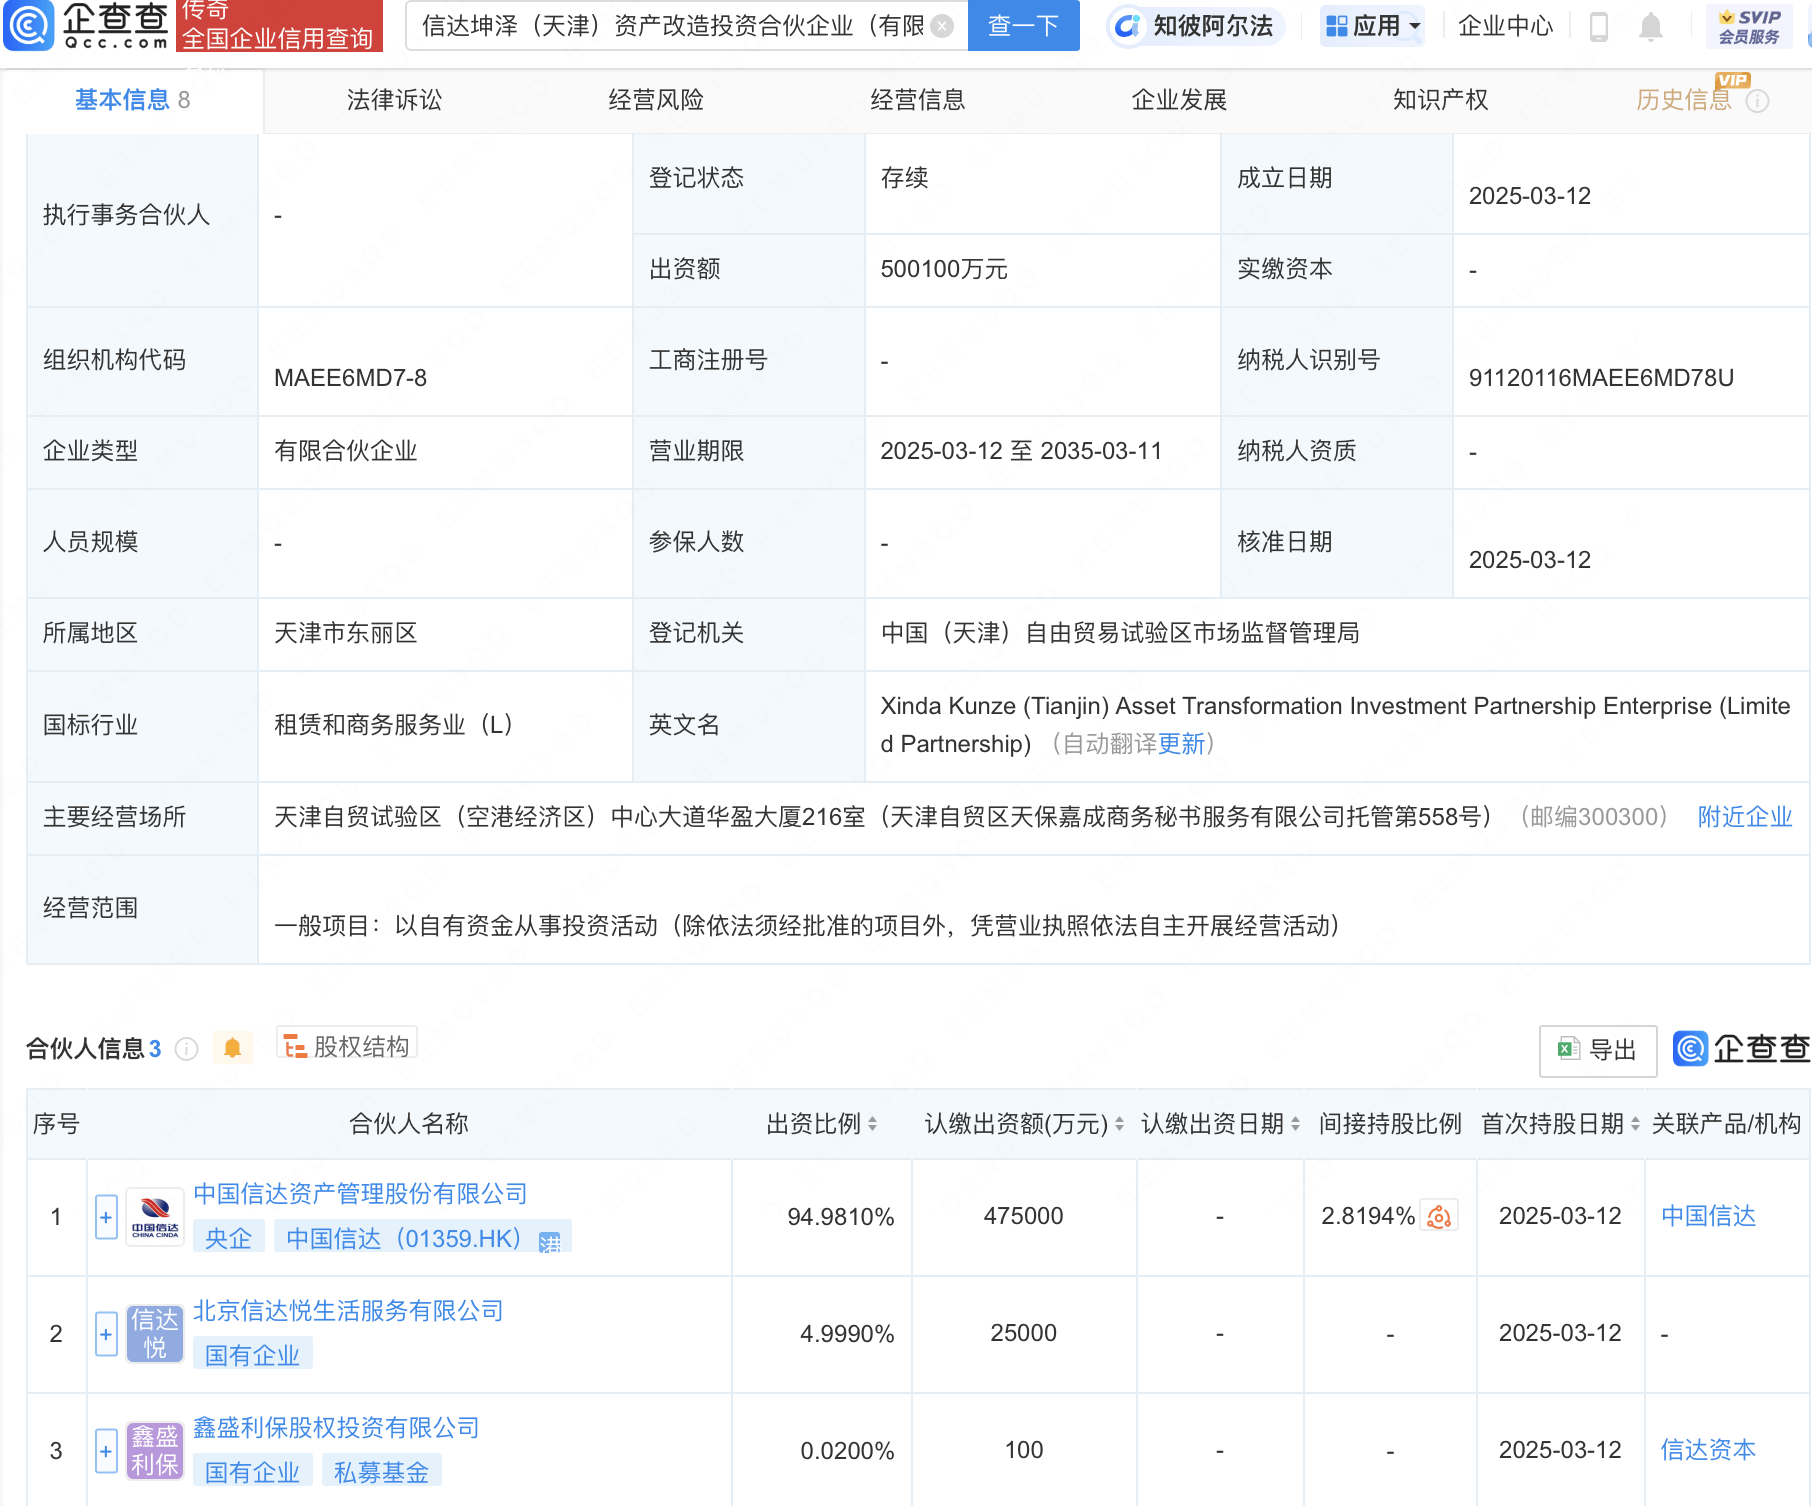Click 私募基金 tag on row 3
Viewport: 1812px width, 1506px height.
[382, 1472]
